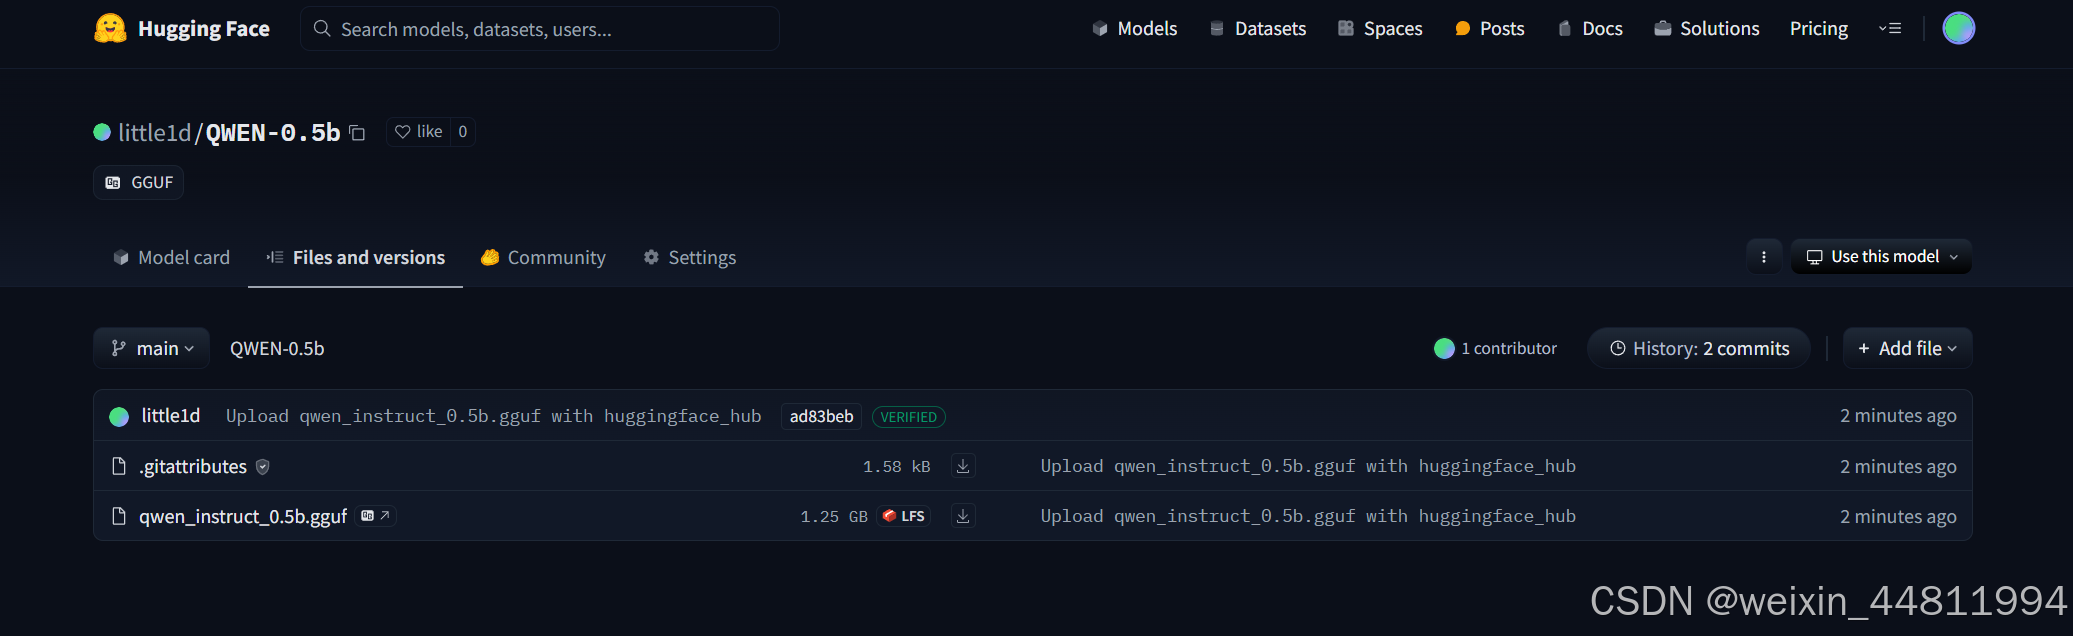
Task: Open qwen_instruct_0.5b.gguf file
Action: click(243, 516)
